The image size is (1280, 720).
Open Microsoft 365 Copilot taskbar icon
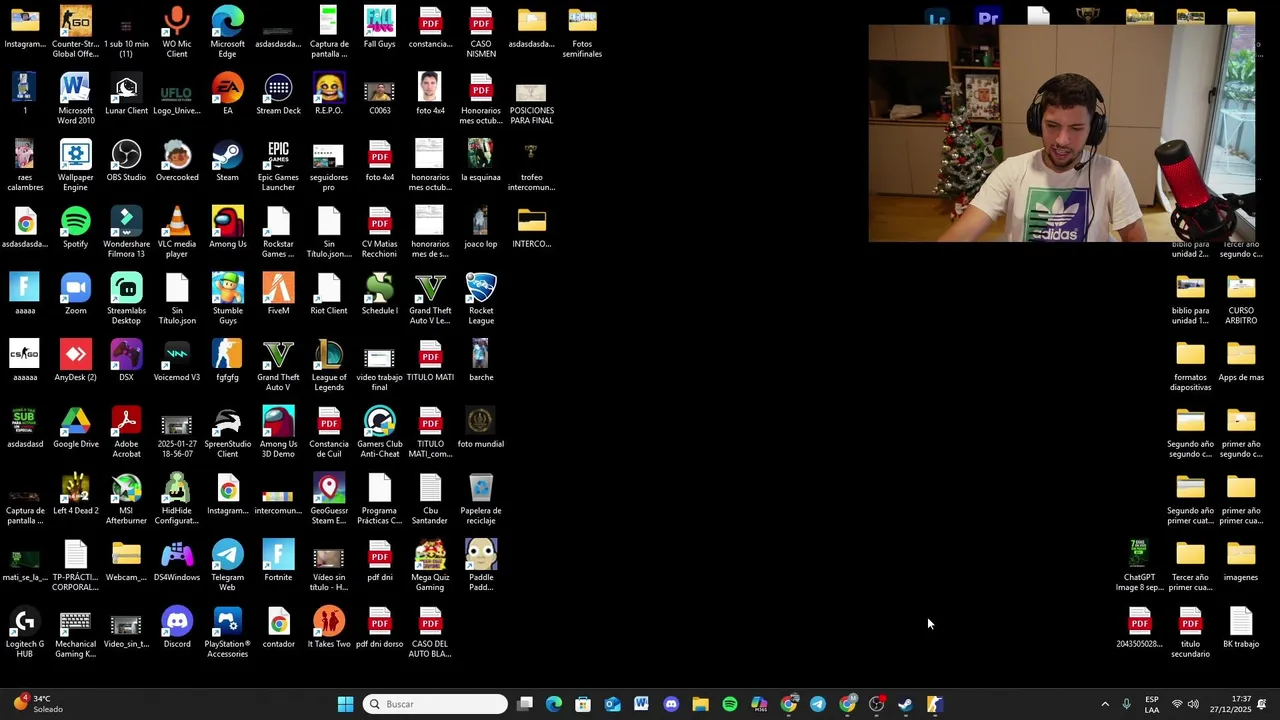pos(759,704)
